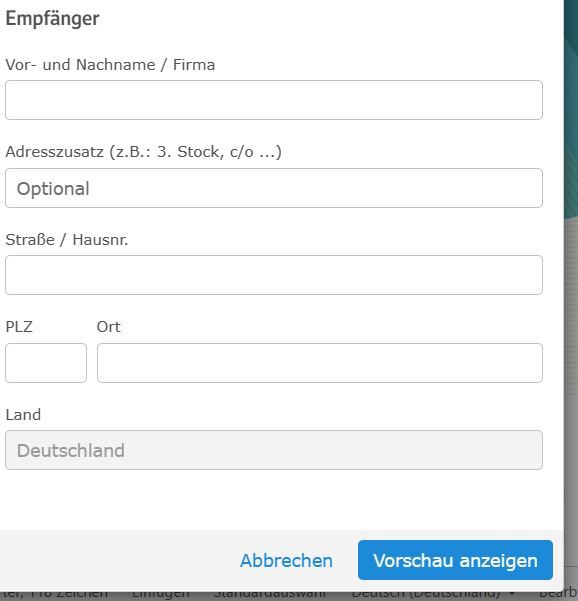Click the Land label
Image resolution: width=578 pixels, height=601 pixels.
click(x=23, y=415)
